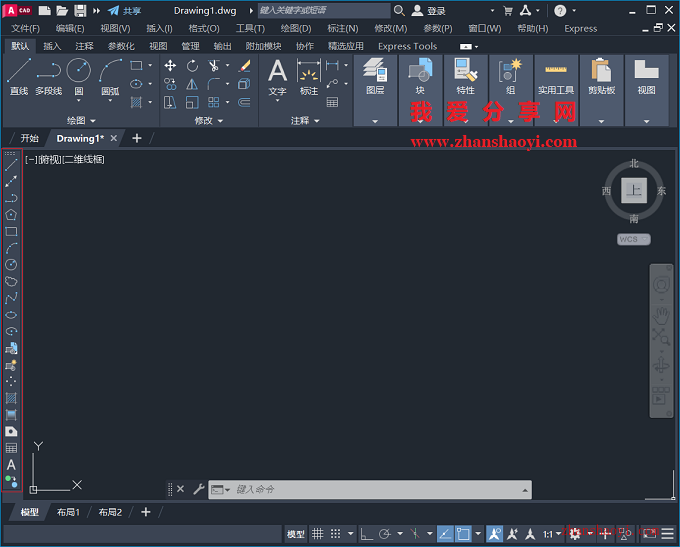This screenshot has height=547, width=680.
Task: Add a new drawing tab with plus
Action: click(x=137, y=138)
